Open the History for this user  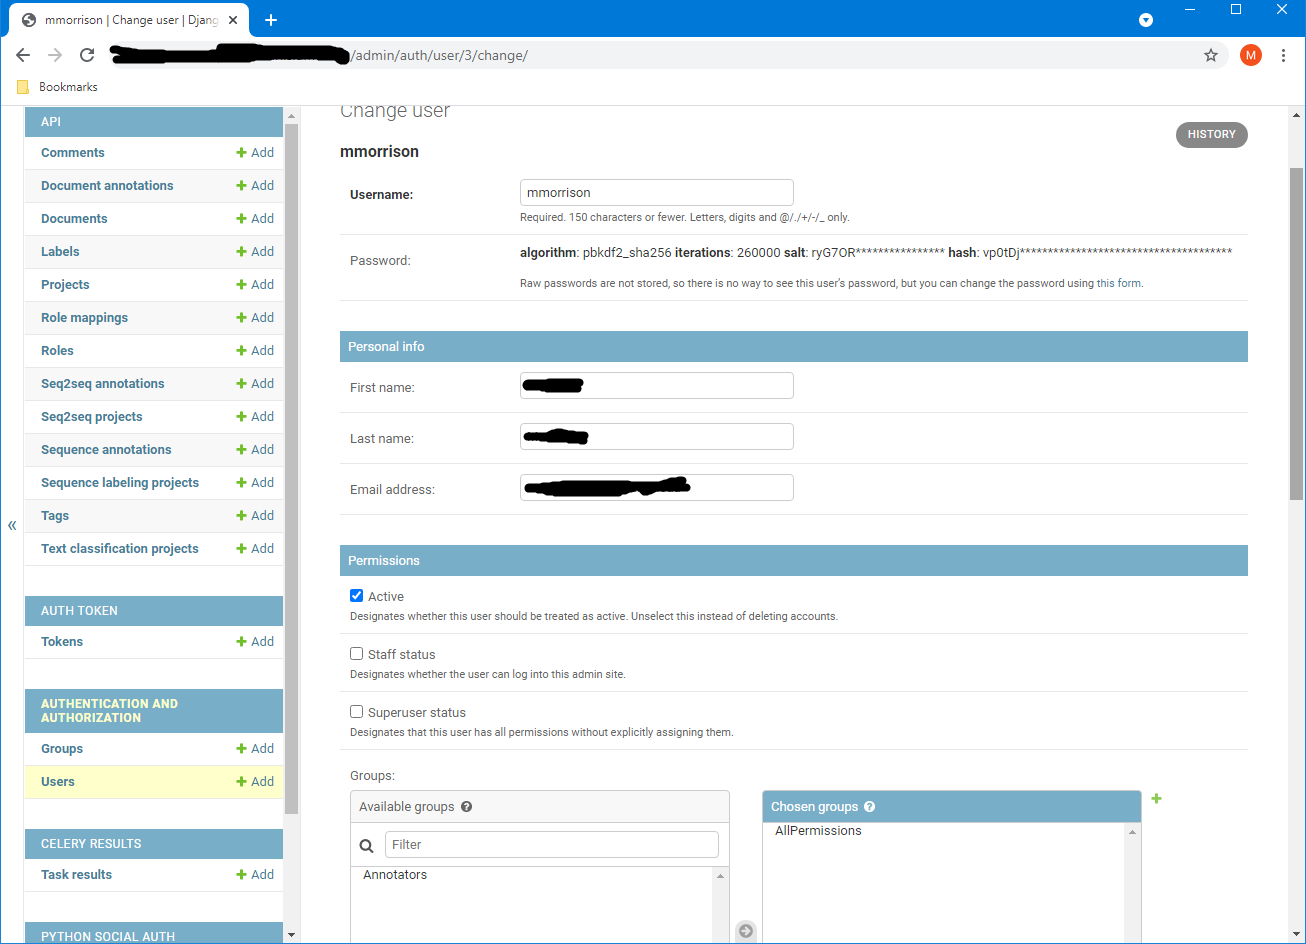tap(1211, 134)
